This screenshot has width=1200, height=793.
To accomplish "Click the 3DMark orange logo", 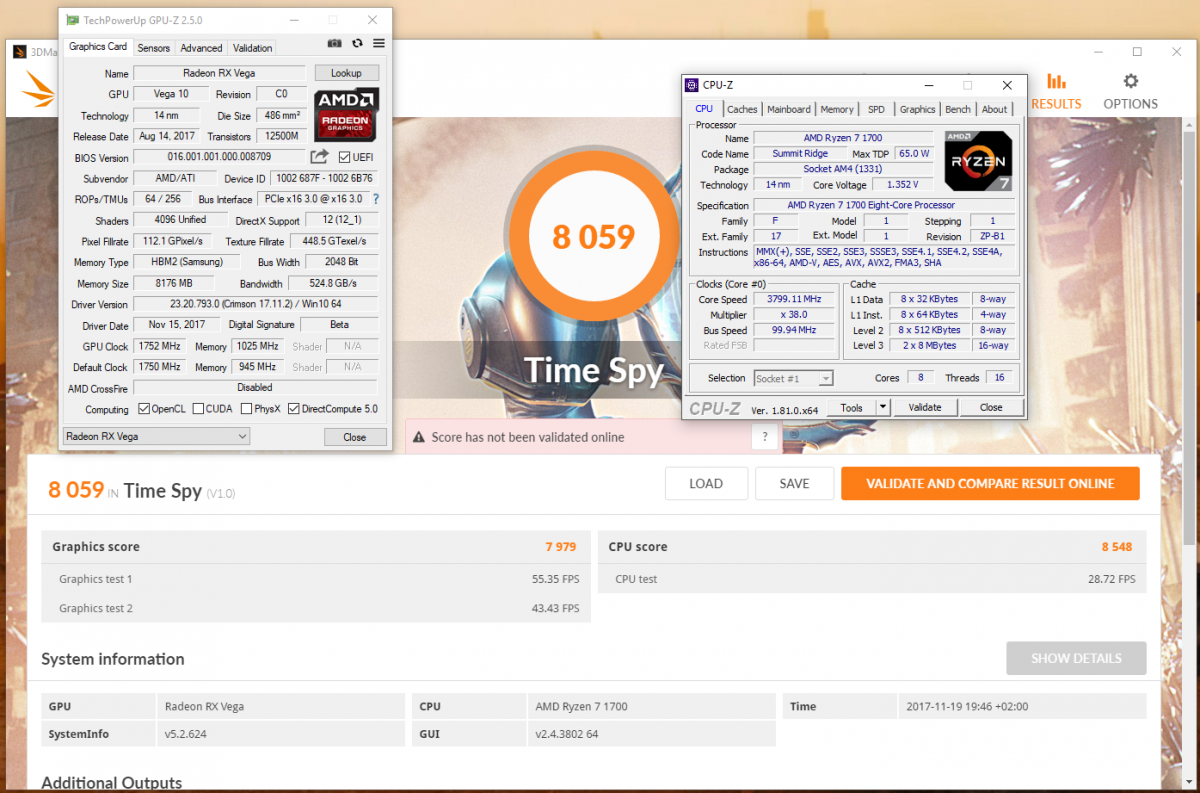I will point(39,90).
